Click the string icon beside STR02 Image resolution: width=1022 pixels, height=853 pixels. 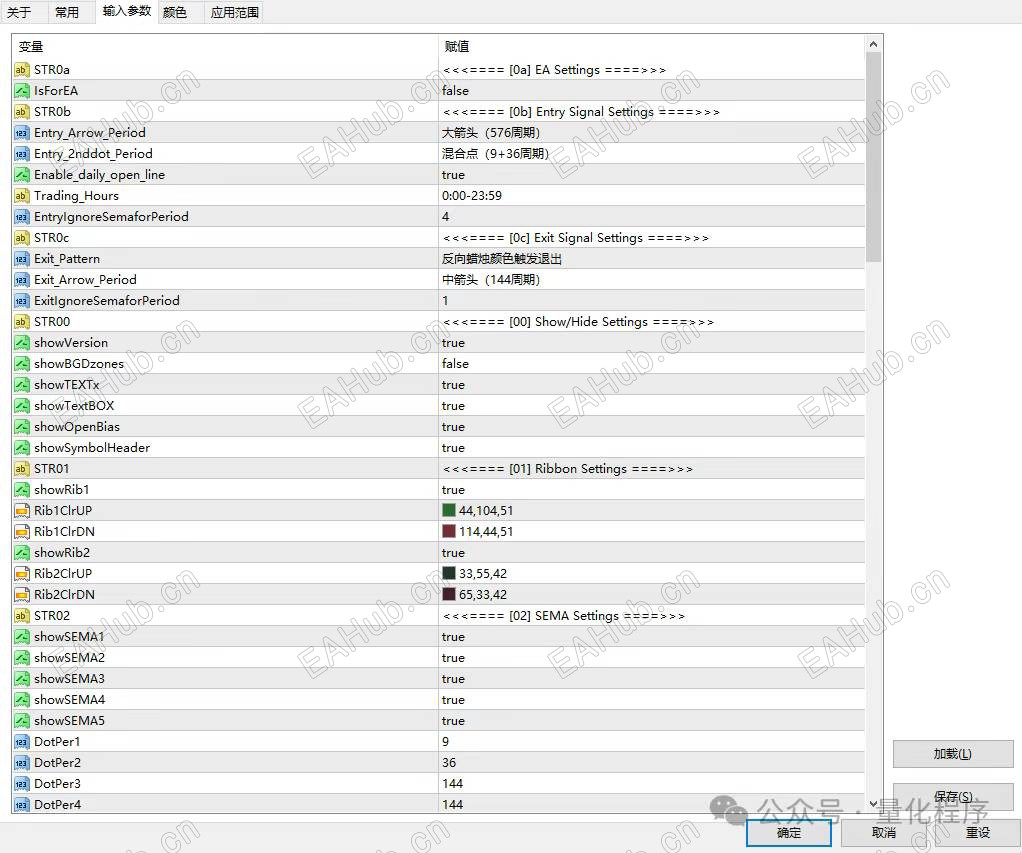[x=22, y=616]
